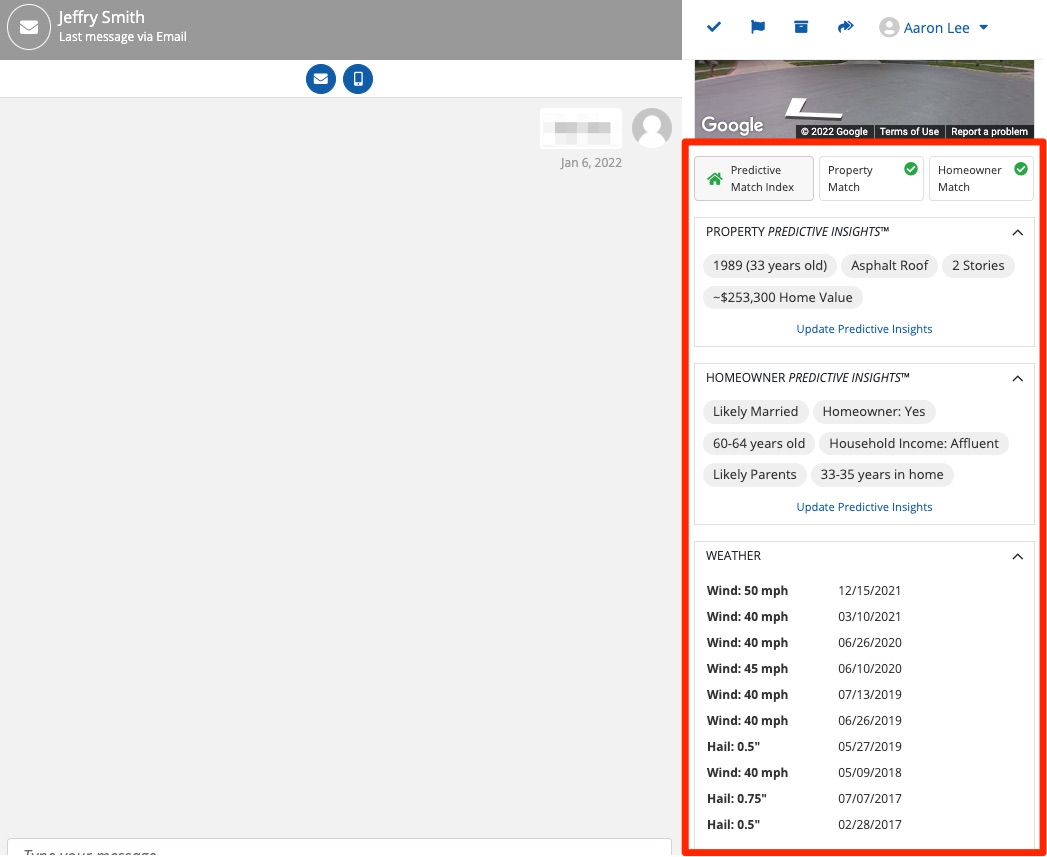Open the Predictive Match Index tab
Viewport: 1047px width, 857px height.
click(x=754, y=179)
